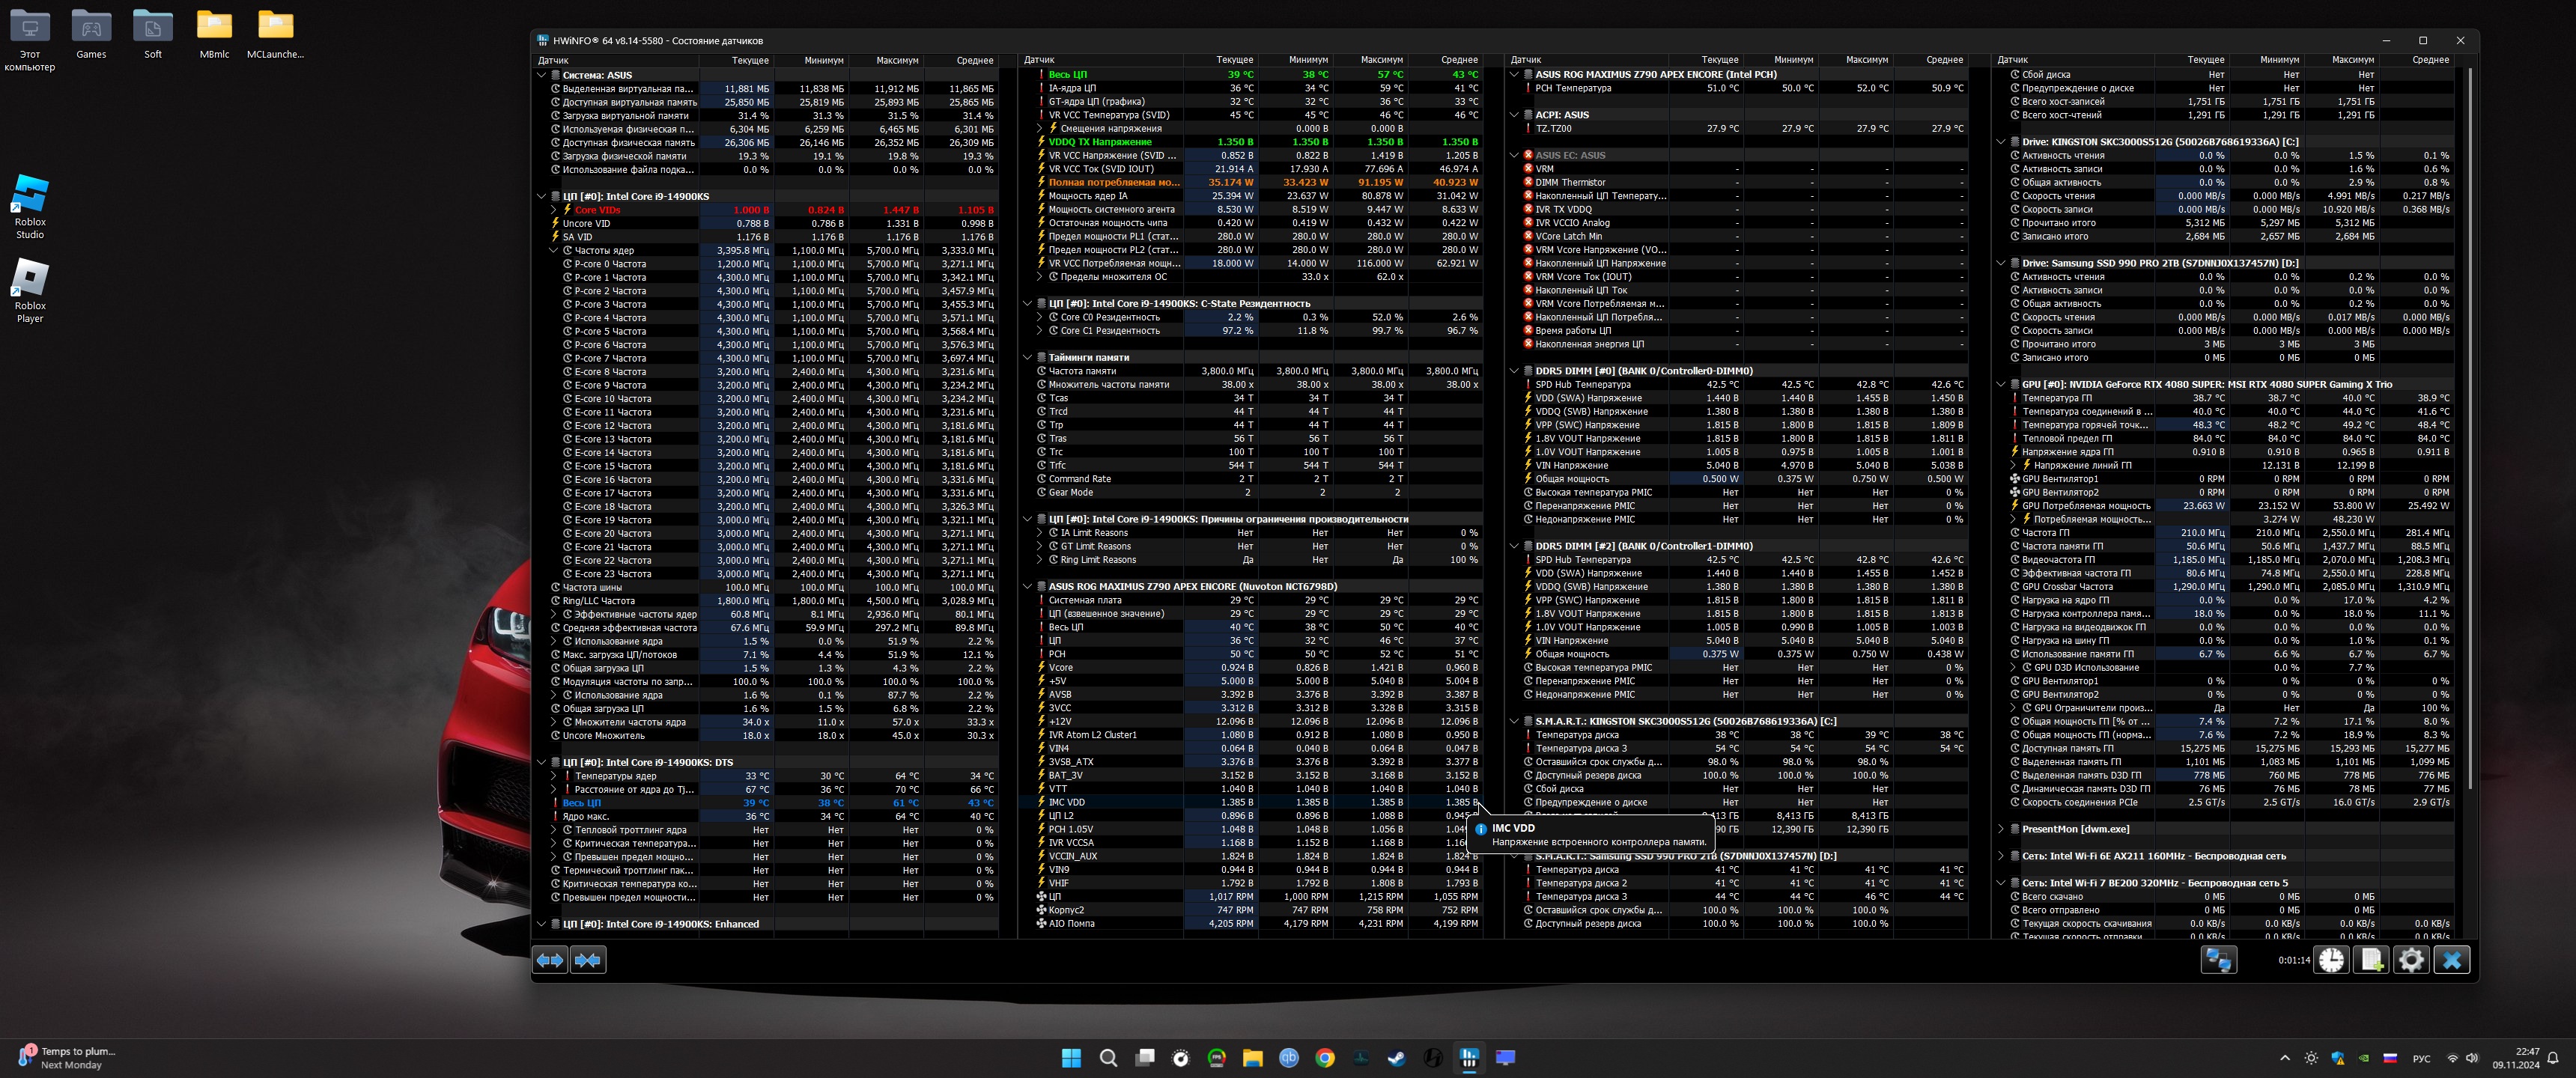
Task: Click the shrink panels inward arrows button
Action: (588, 960)
